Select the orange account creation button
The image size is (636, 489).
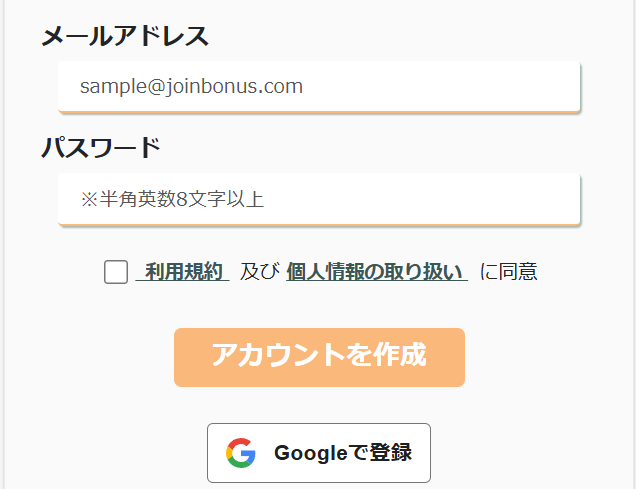tap(319, 357)
